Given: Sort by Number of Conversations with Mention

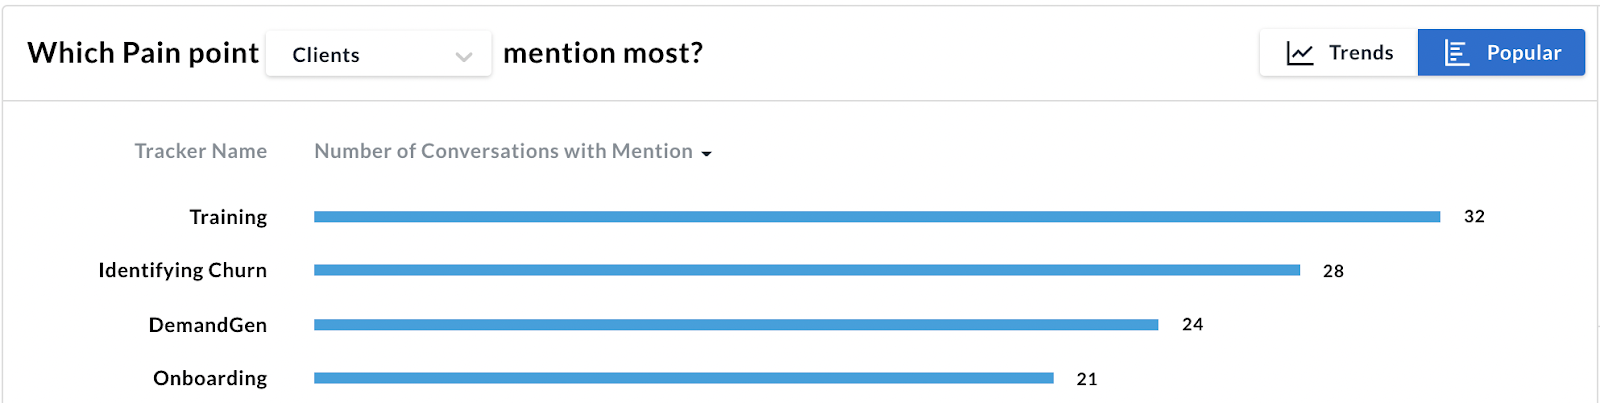Looking at the screenshot, I should click(x=503, y=151).
